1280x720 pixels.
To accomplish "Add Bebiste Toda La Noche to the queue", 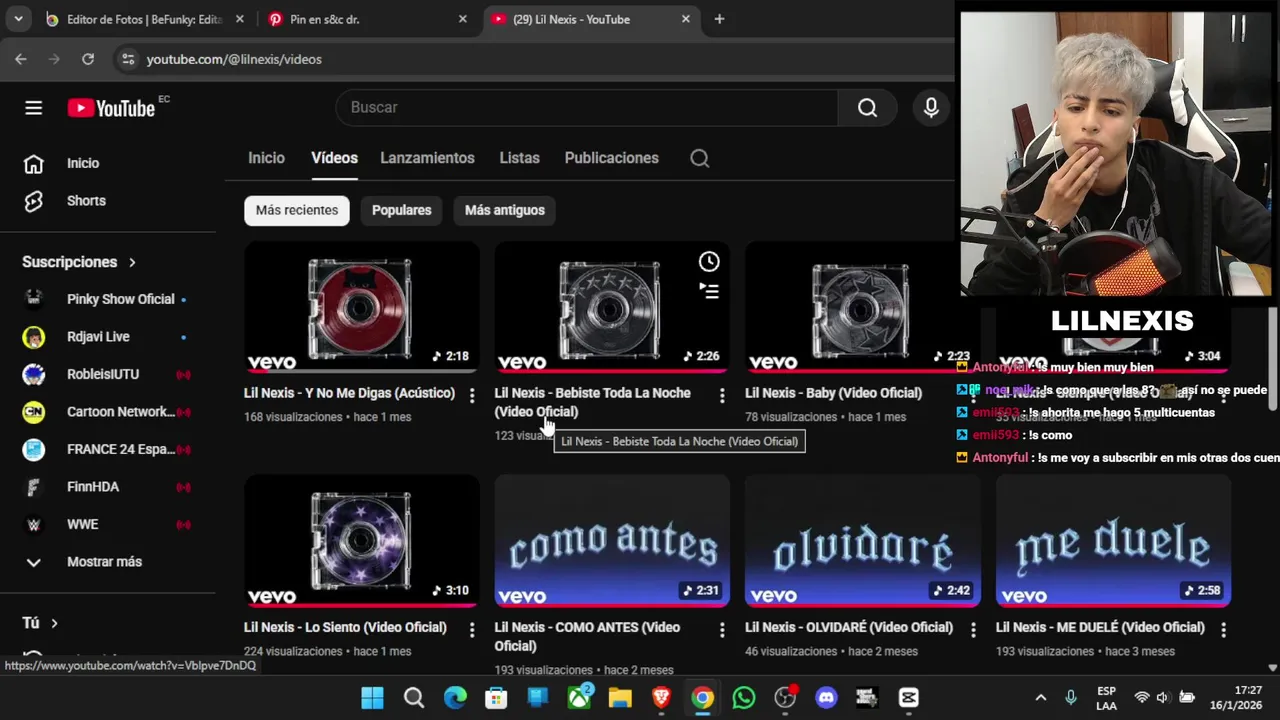I will click(709, 291).
